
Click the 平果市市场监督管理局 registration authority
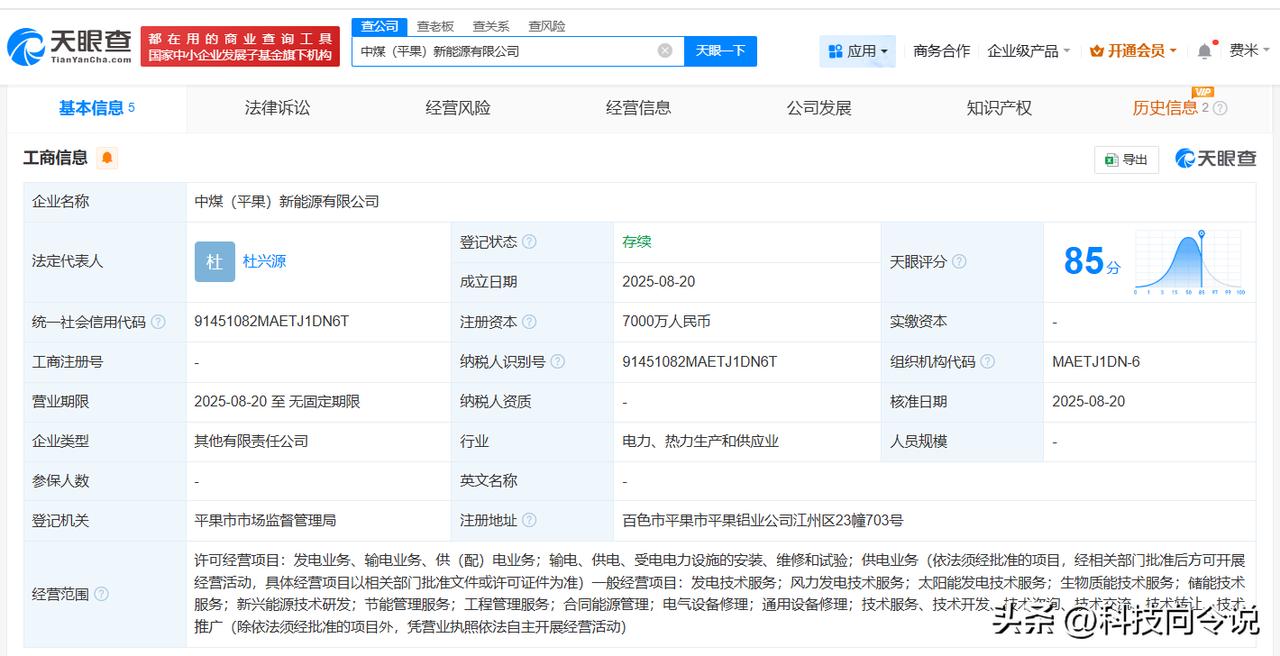pyautogui.click(x=265, y=520)
